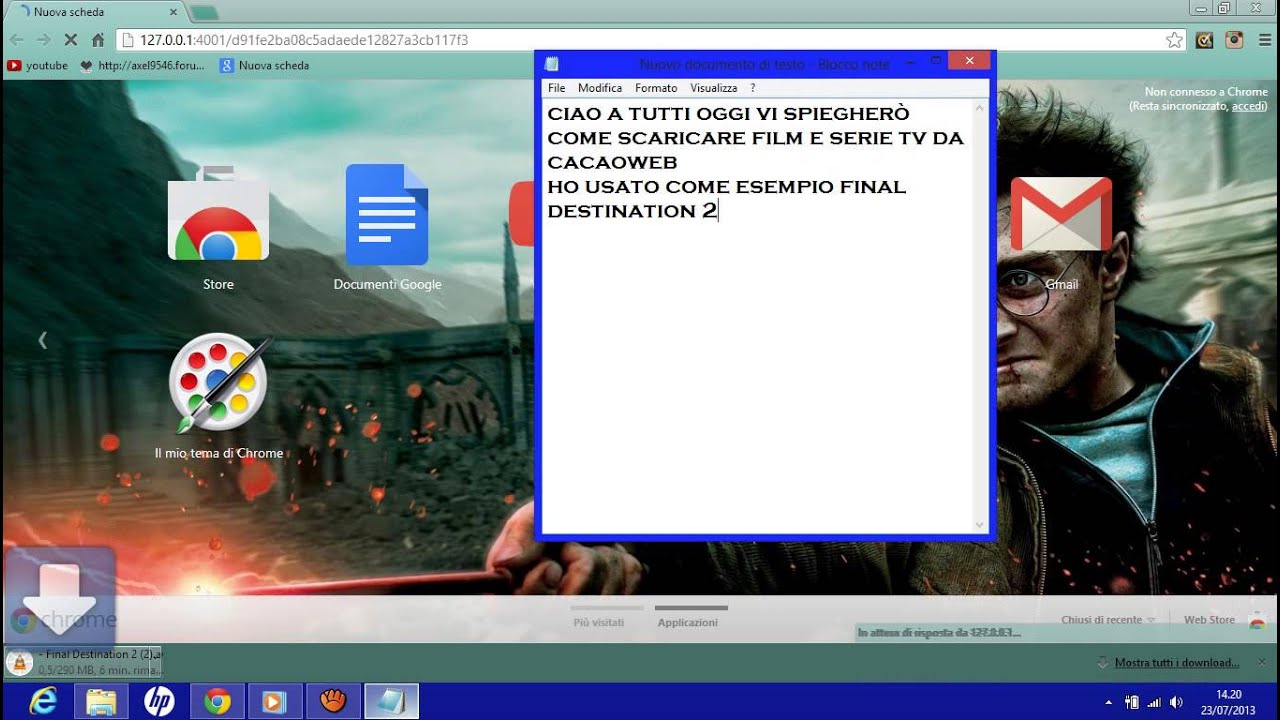
Task: Click the extension icon left of camera
Action: click(1205, 40)
